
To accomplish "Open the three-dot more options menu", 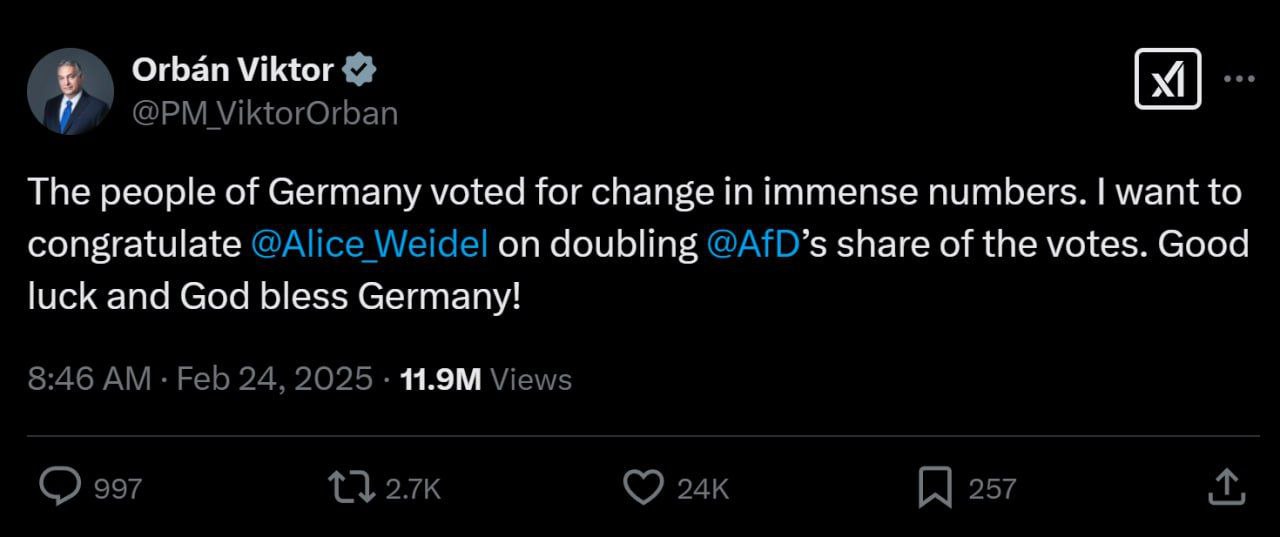I will tap(1238, 80).
